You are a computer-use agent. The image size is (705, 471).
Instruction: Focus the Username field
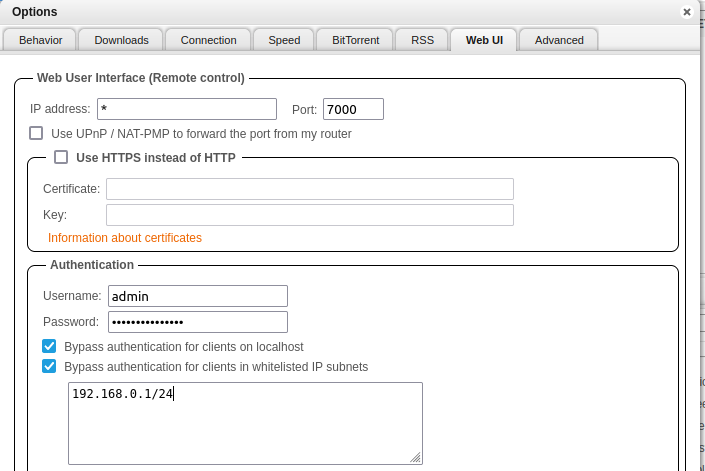point(197,296)
